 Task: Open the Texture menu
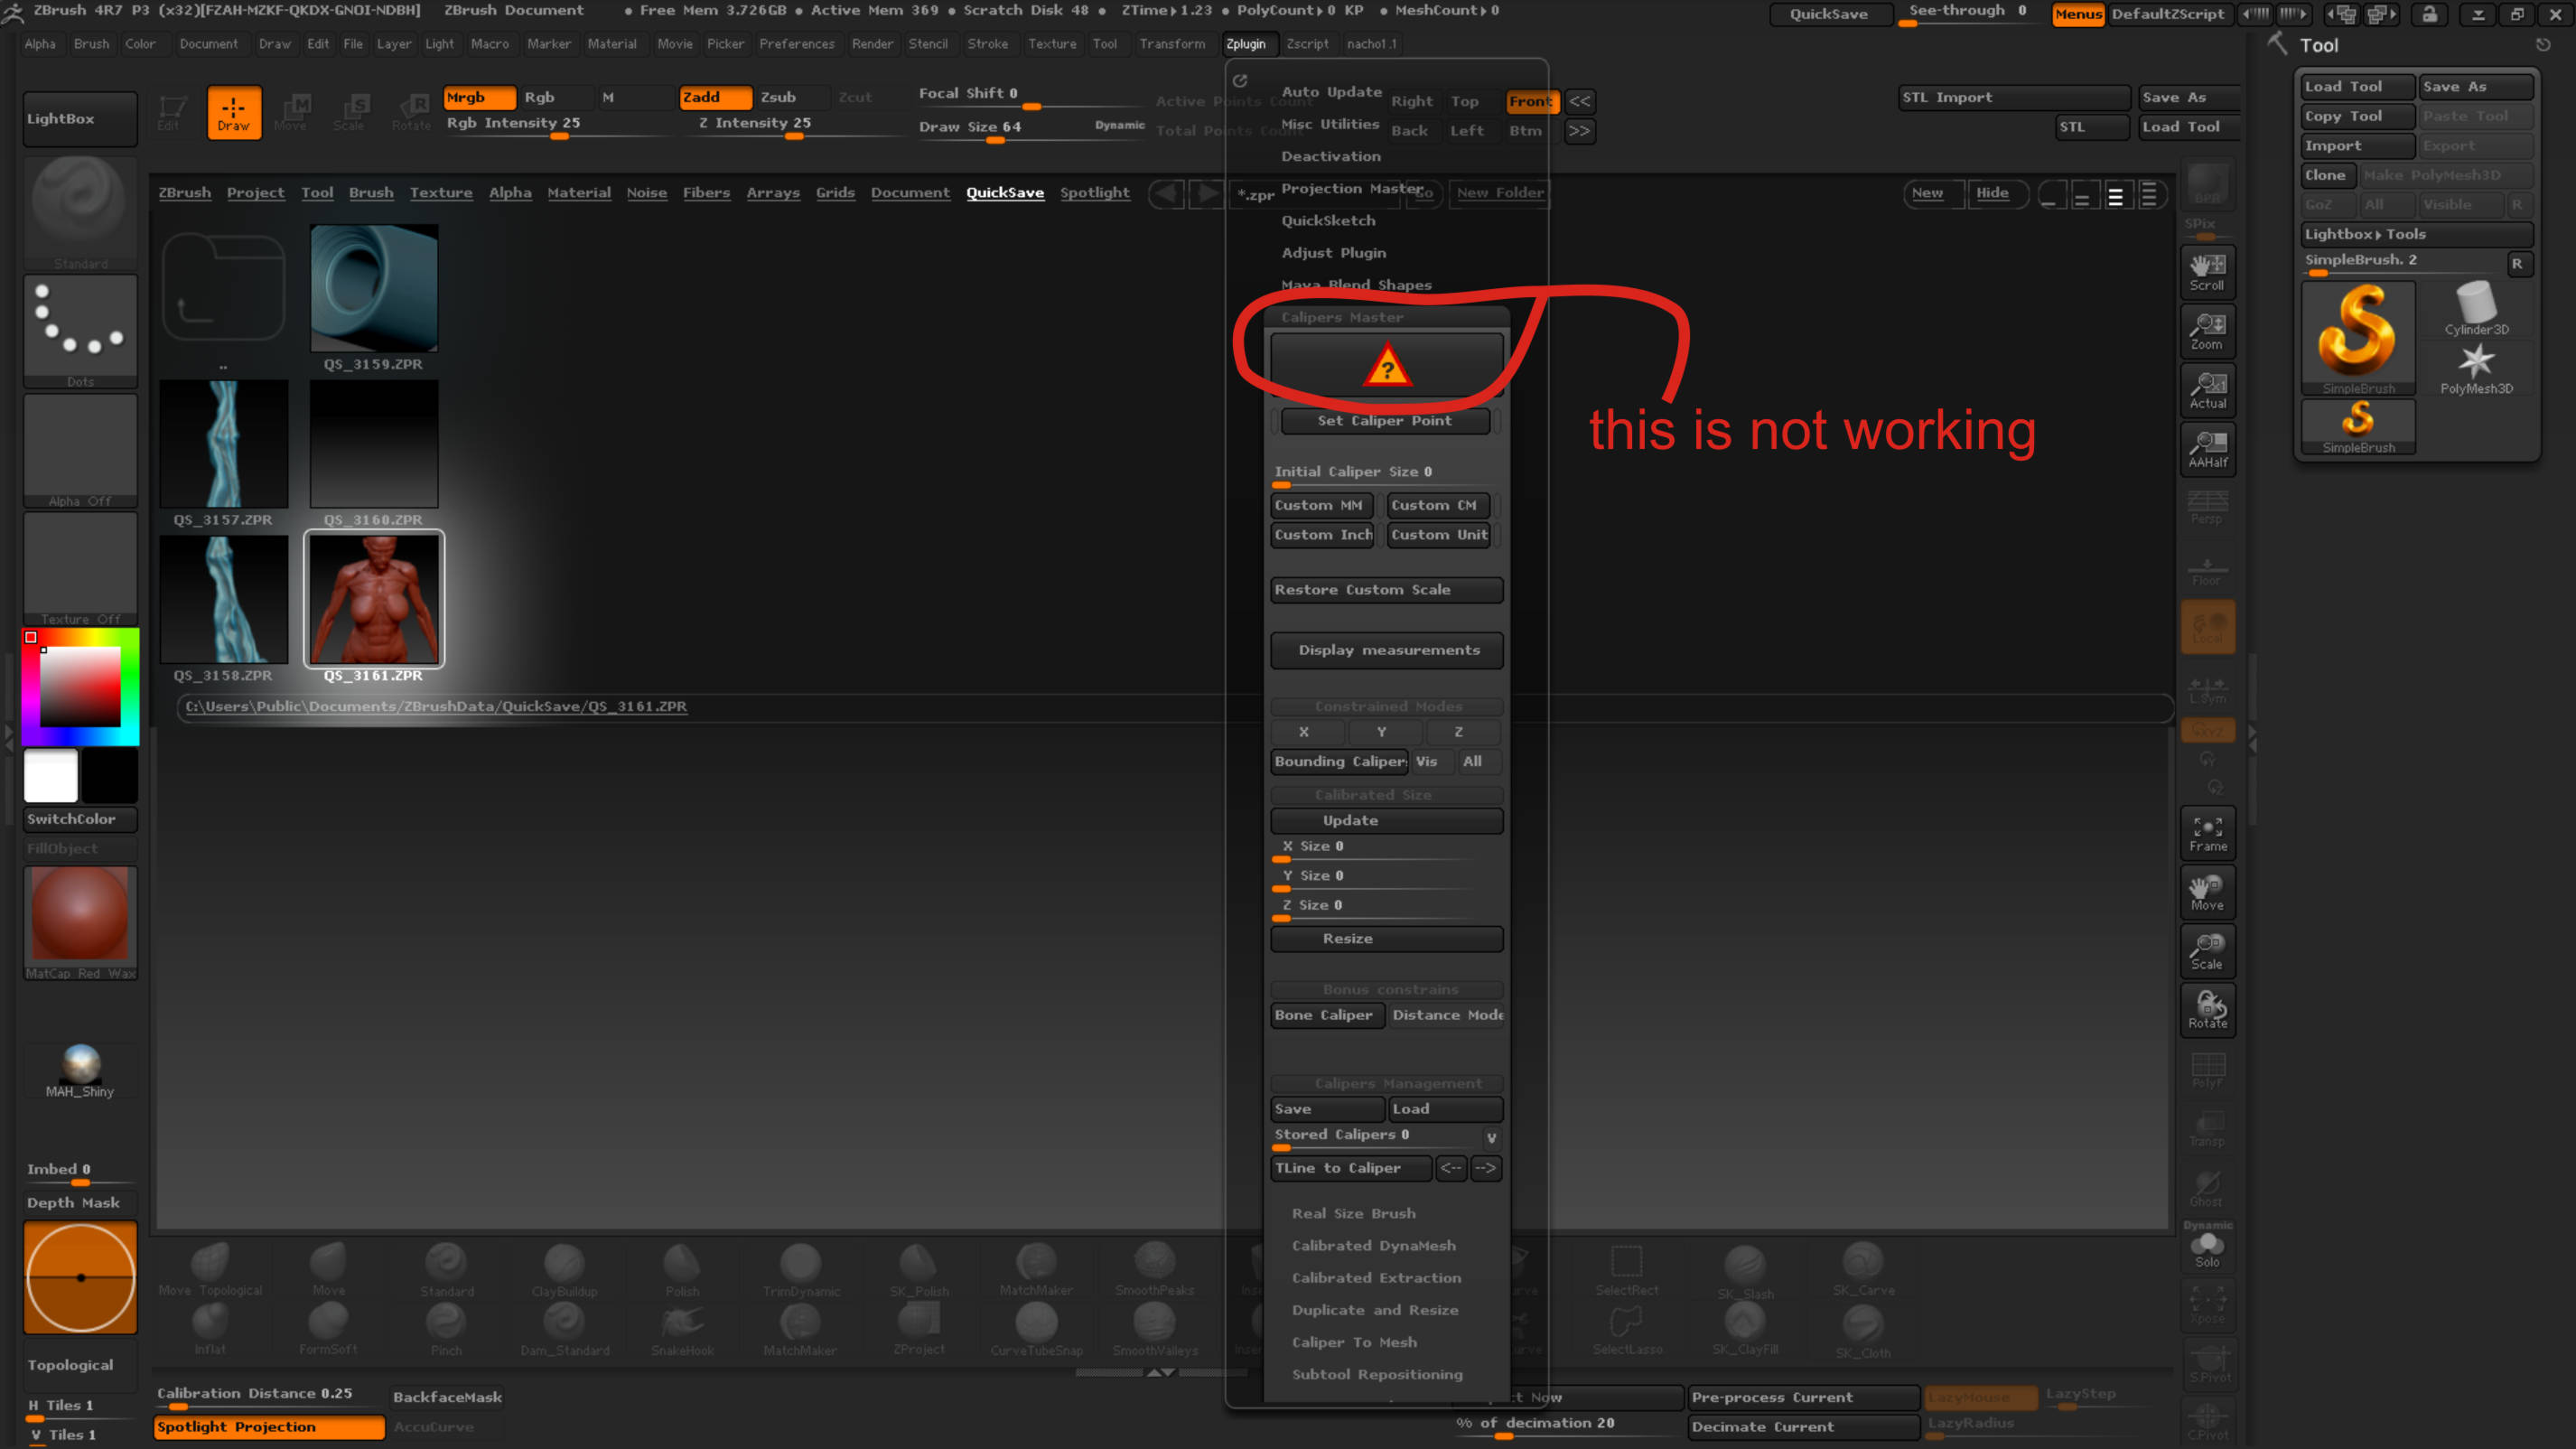point(1052,44)
